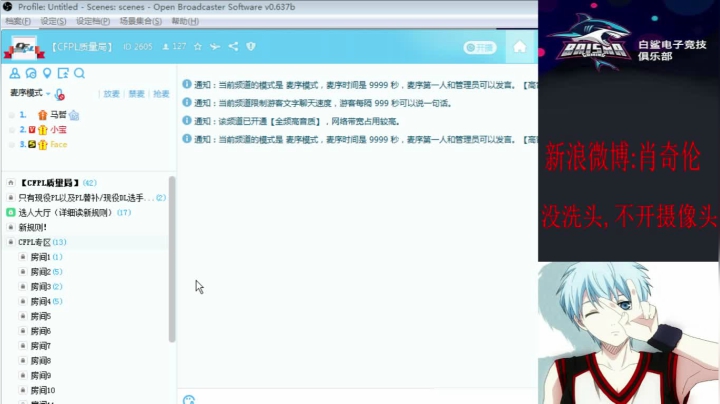Screen dimensions: 720x404
Task: Enter channel 房间7
Action: (40, 346)
